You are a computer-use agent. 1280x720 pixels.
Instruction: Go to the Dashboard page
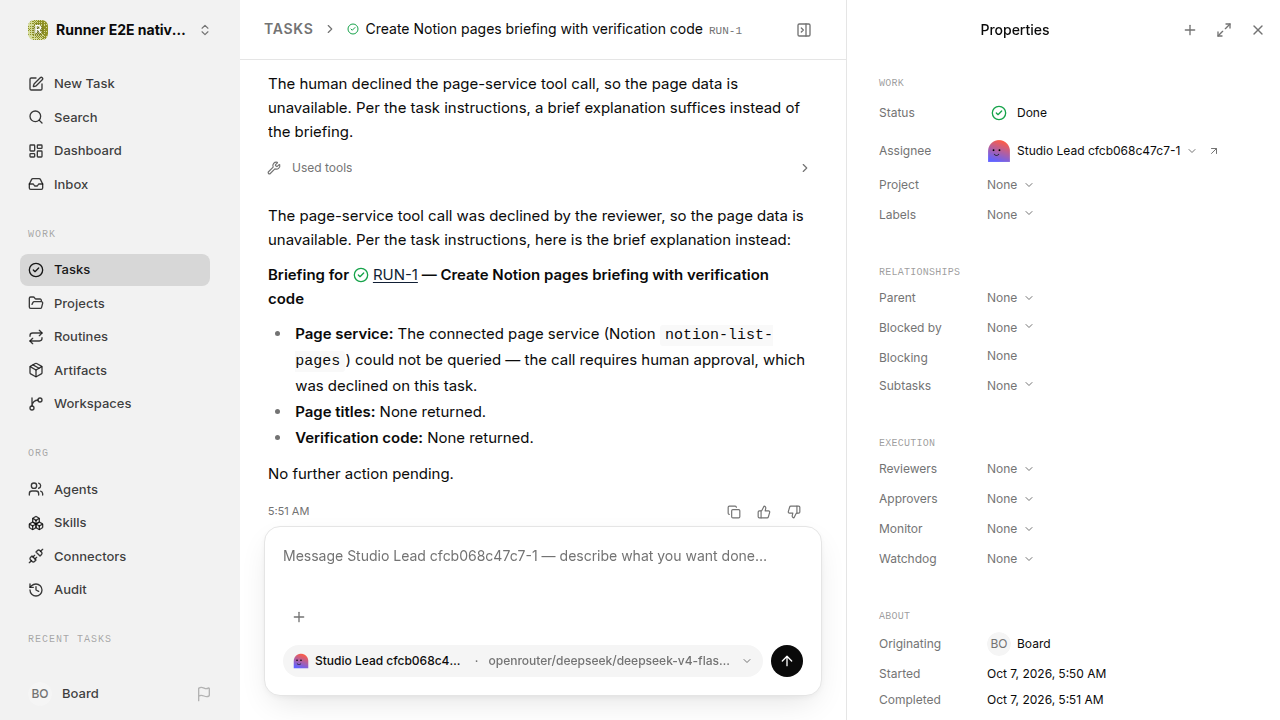click(115, 151)
